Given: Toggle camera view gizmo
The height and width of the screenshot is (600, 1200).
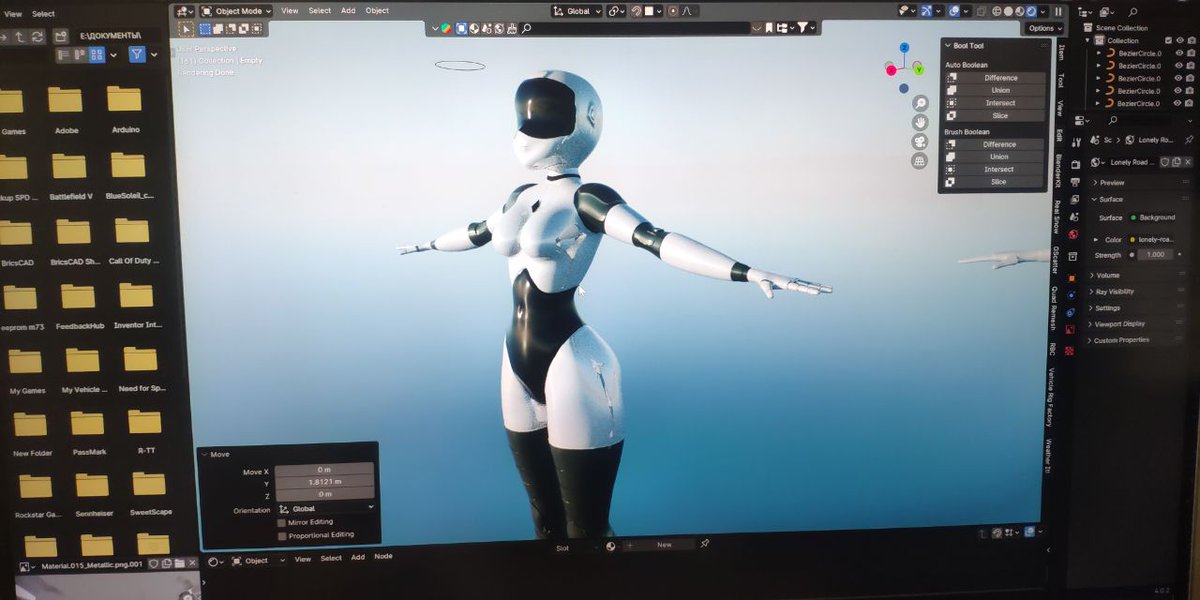Looking at the screenshot, I should (920, 141).
